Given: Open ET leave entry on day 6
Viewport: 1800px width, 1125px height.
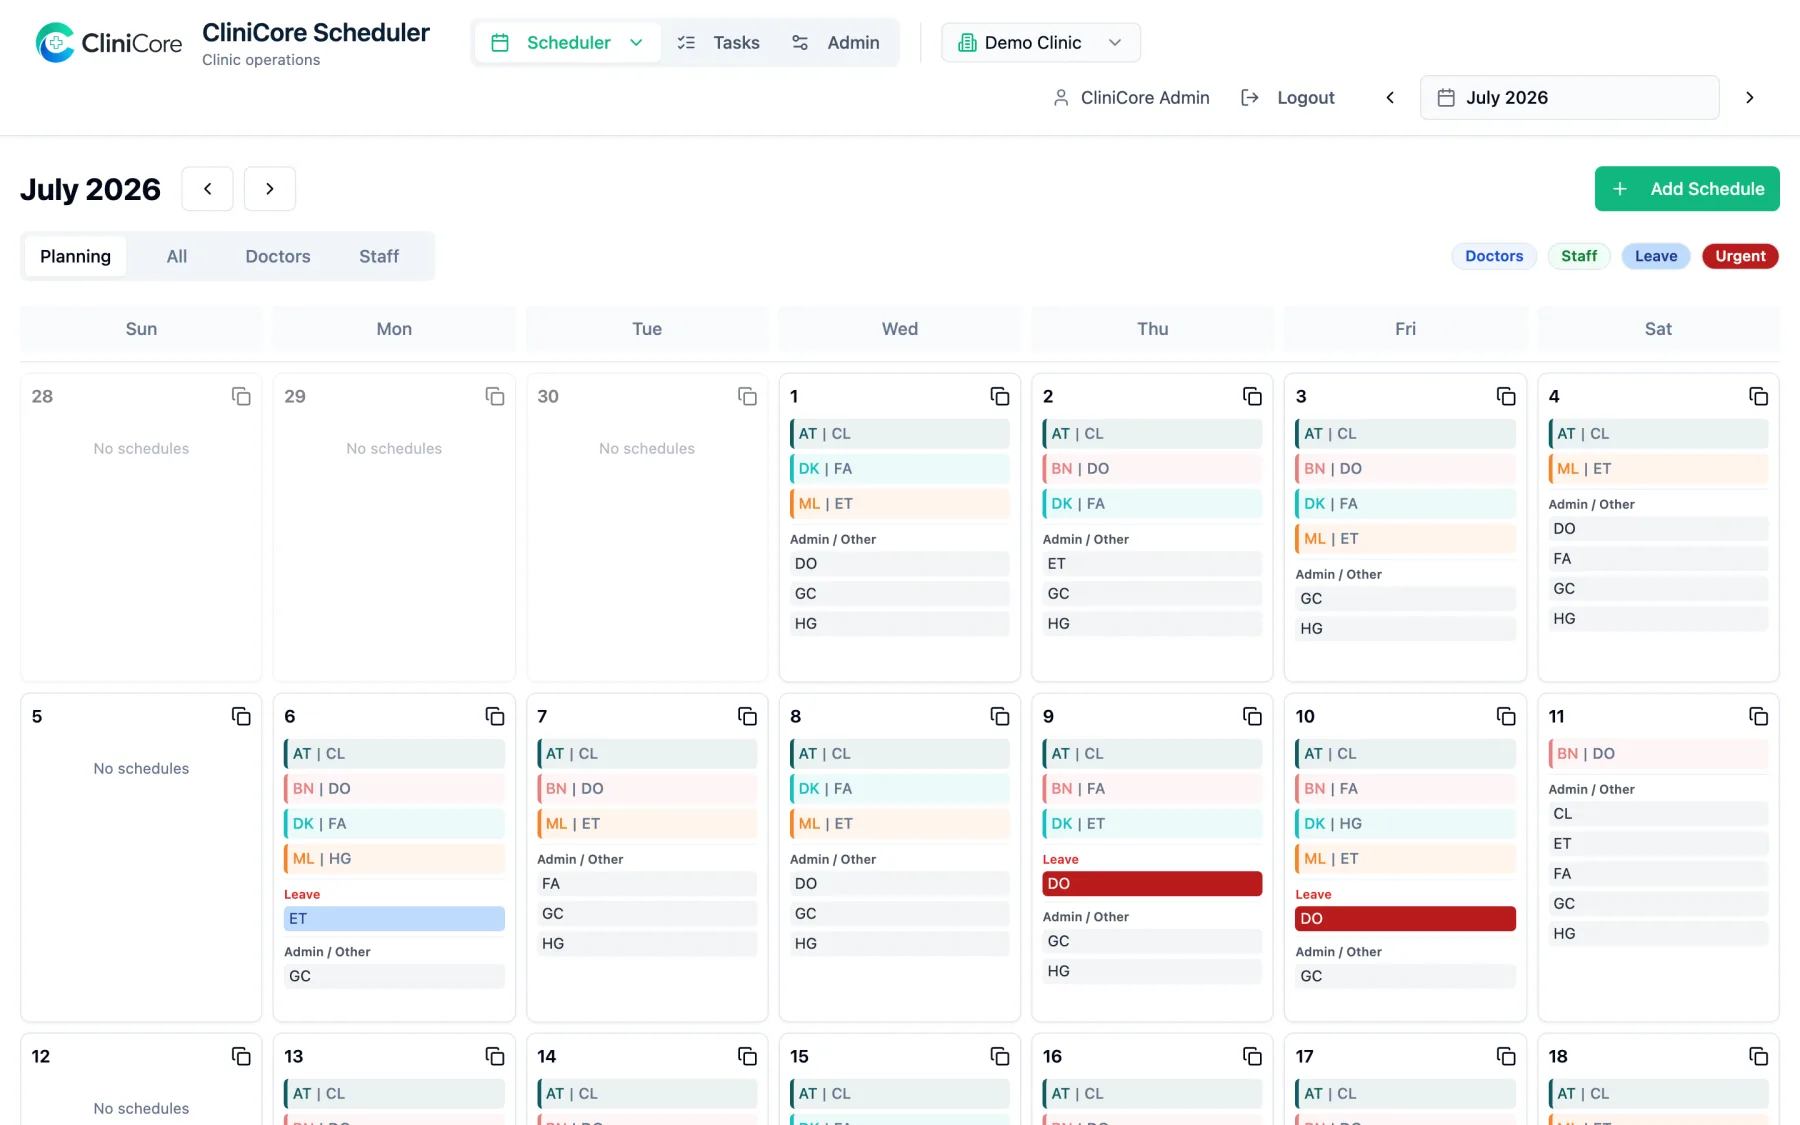Looking at the screenshot, I should pos(394,919).
